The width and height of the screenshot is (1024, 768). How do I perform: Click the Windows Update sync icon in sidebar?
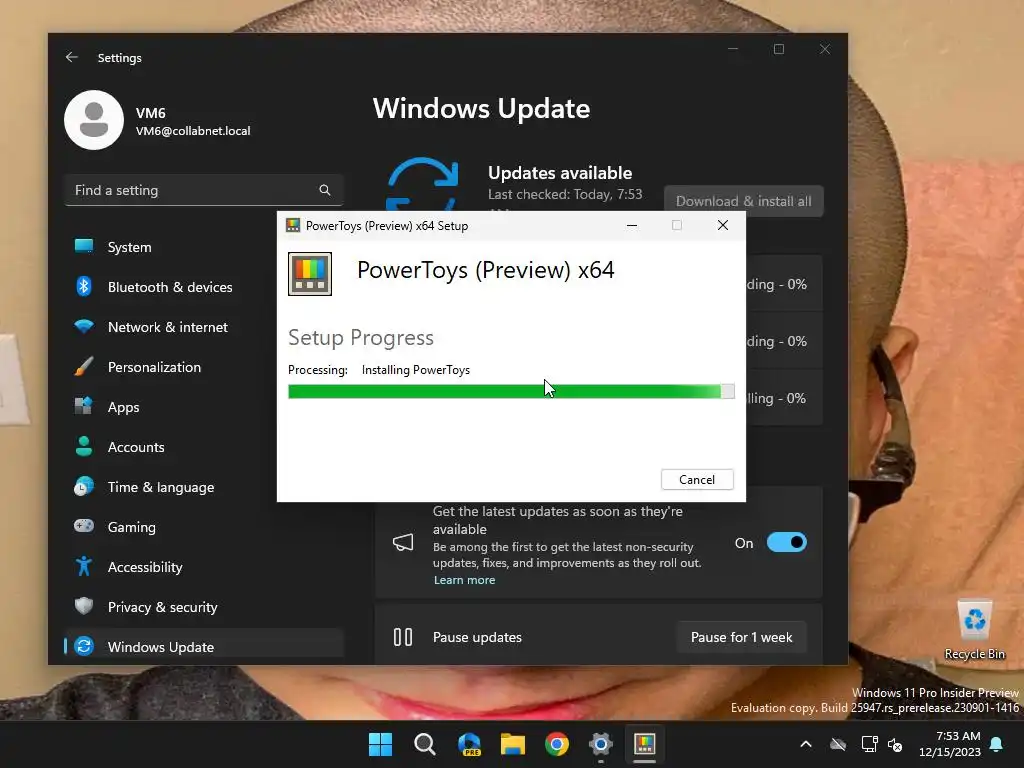click(x=84, y=646)
